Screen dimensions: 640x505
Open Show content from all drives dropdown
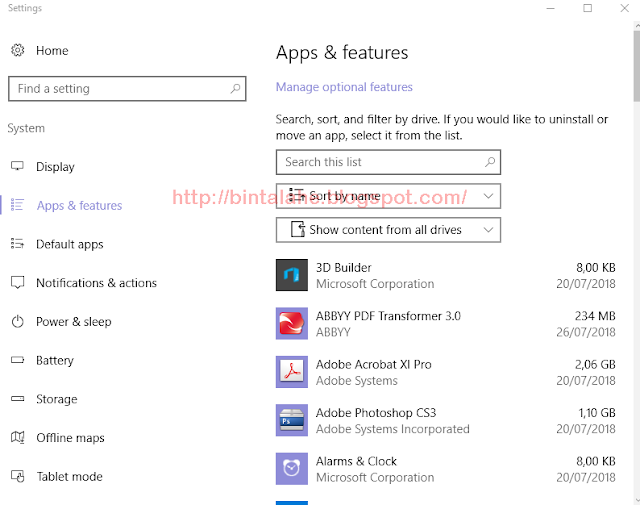click(x=388, y=230)
